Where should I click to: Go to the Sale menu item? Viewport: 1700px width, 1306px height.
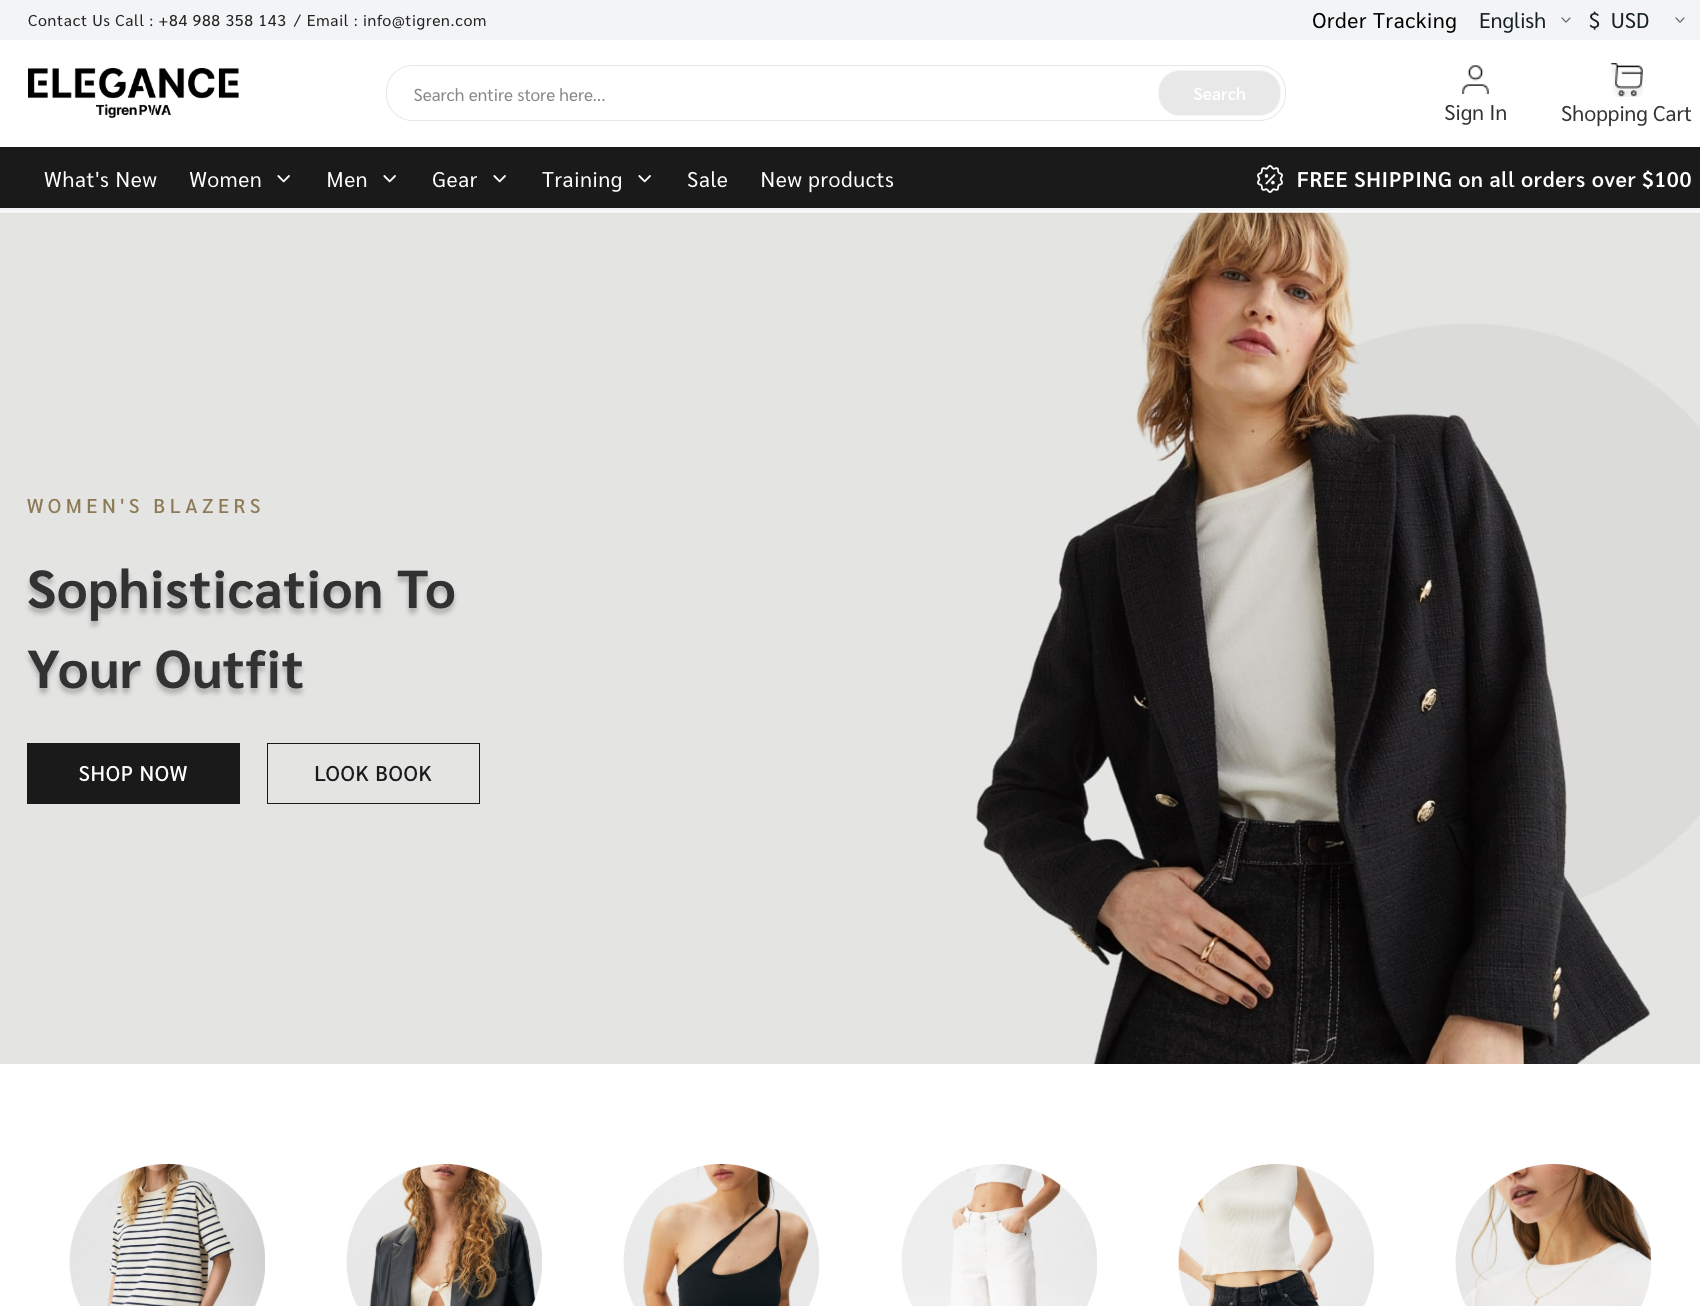[x=707, y=180]
